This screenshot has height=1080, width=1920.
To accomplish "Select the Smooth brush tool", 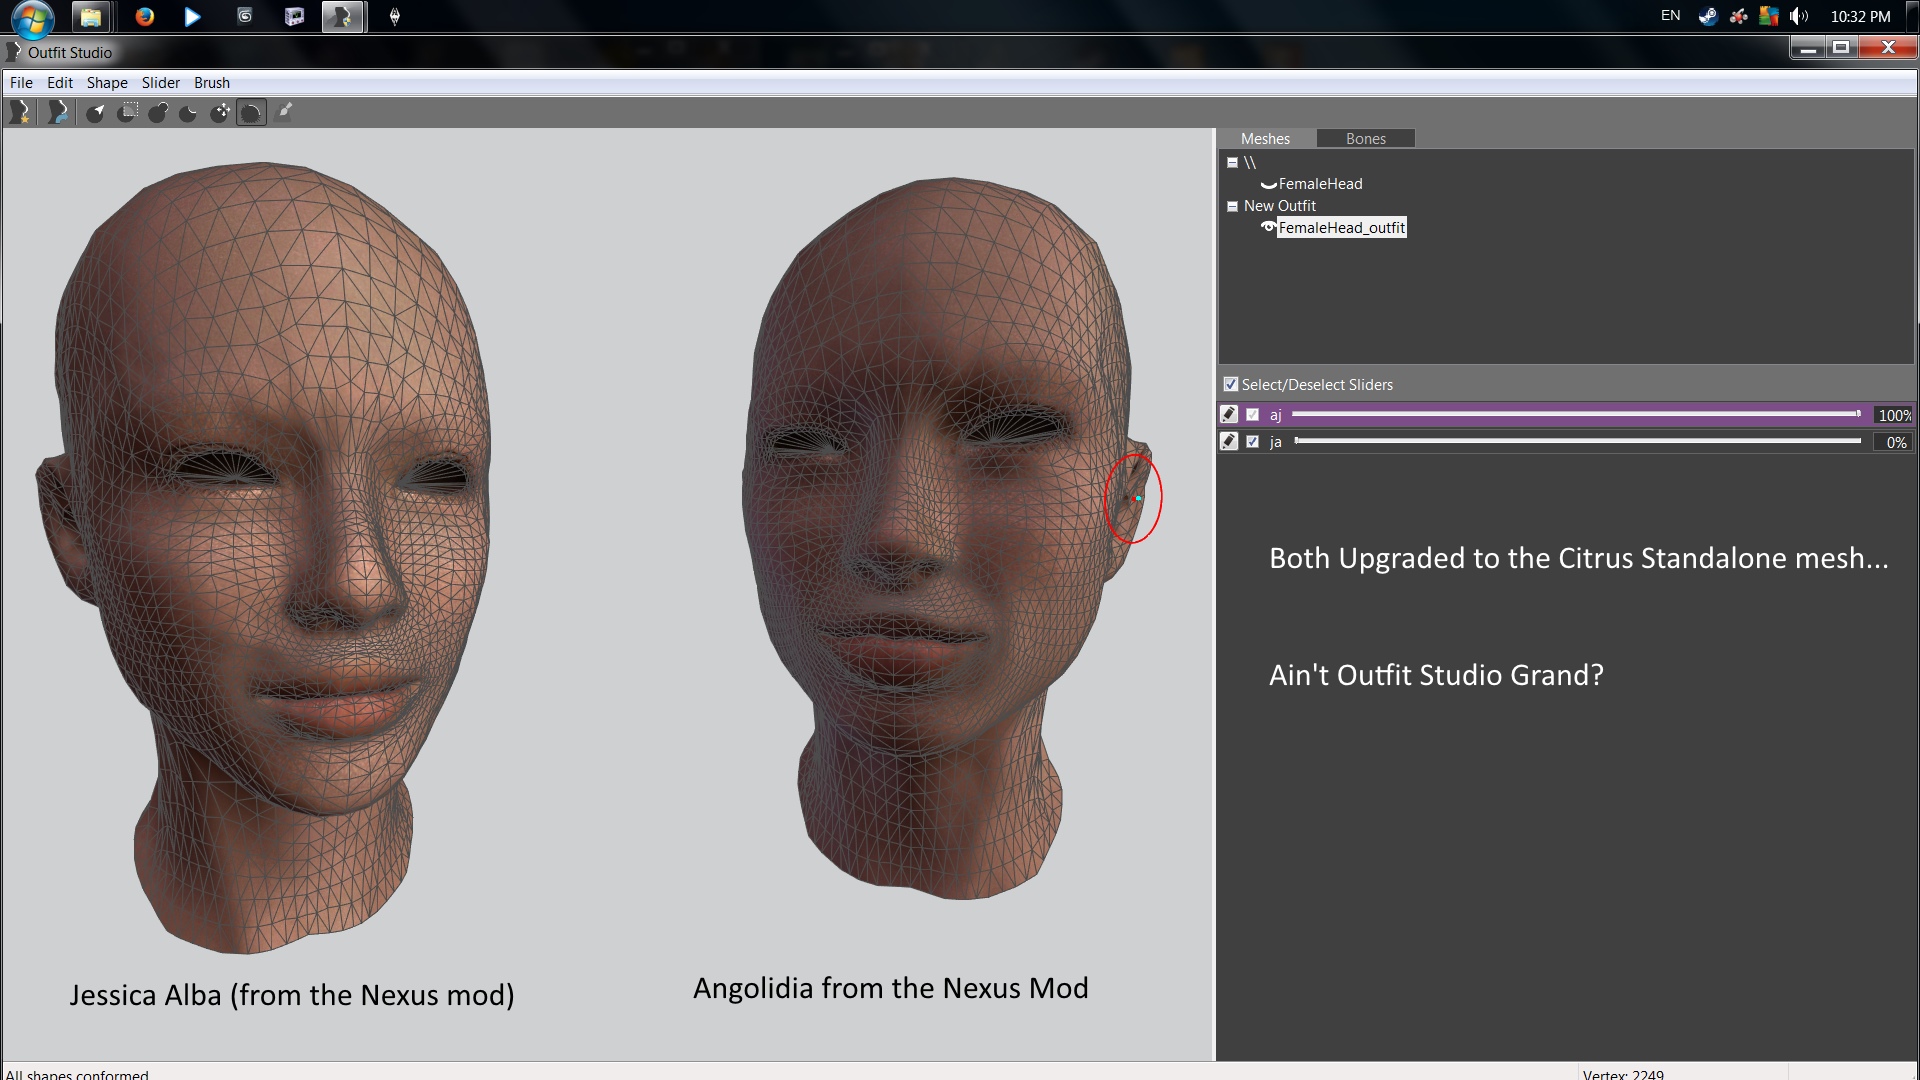I will pyautogui.click(x=251, y=113).
